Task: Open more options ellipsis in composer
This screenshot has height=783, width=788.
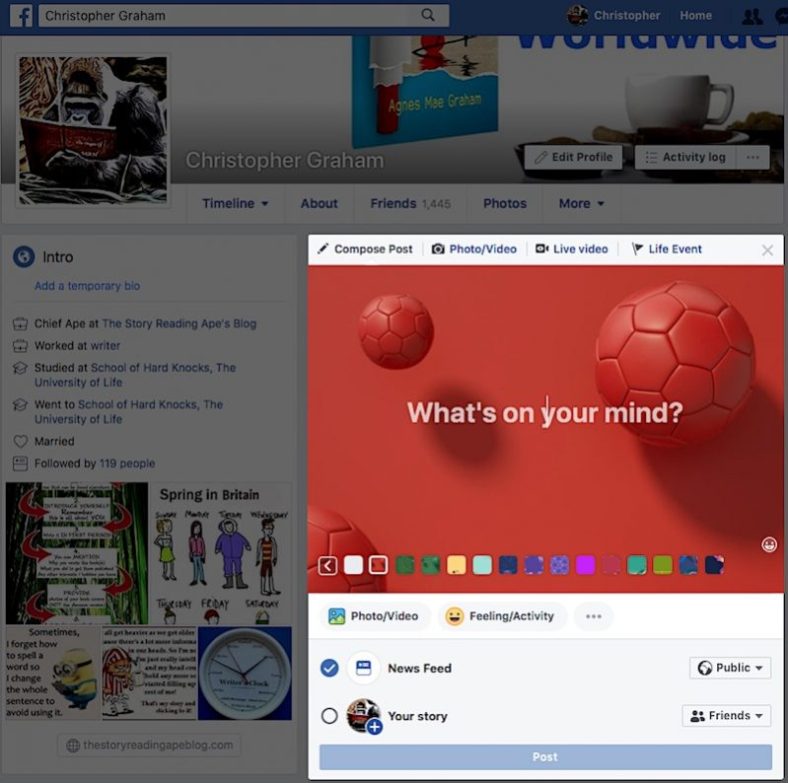Action: (593, 616)
